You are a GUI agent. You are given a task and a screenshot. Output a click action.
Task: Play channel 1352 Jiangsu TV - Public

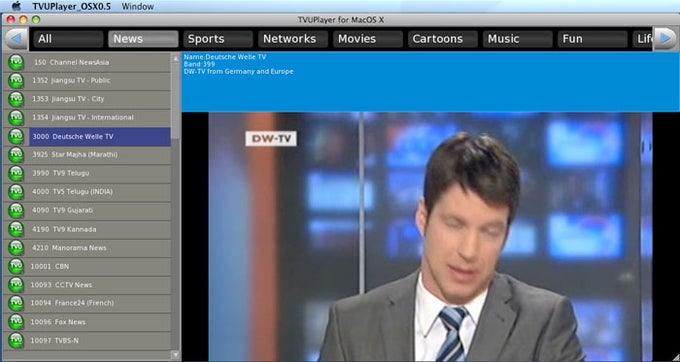click(100, 81)
